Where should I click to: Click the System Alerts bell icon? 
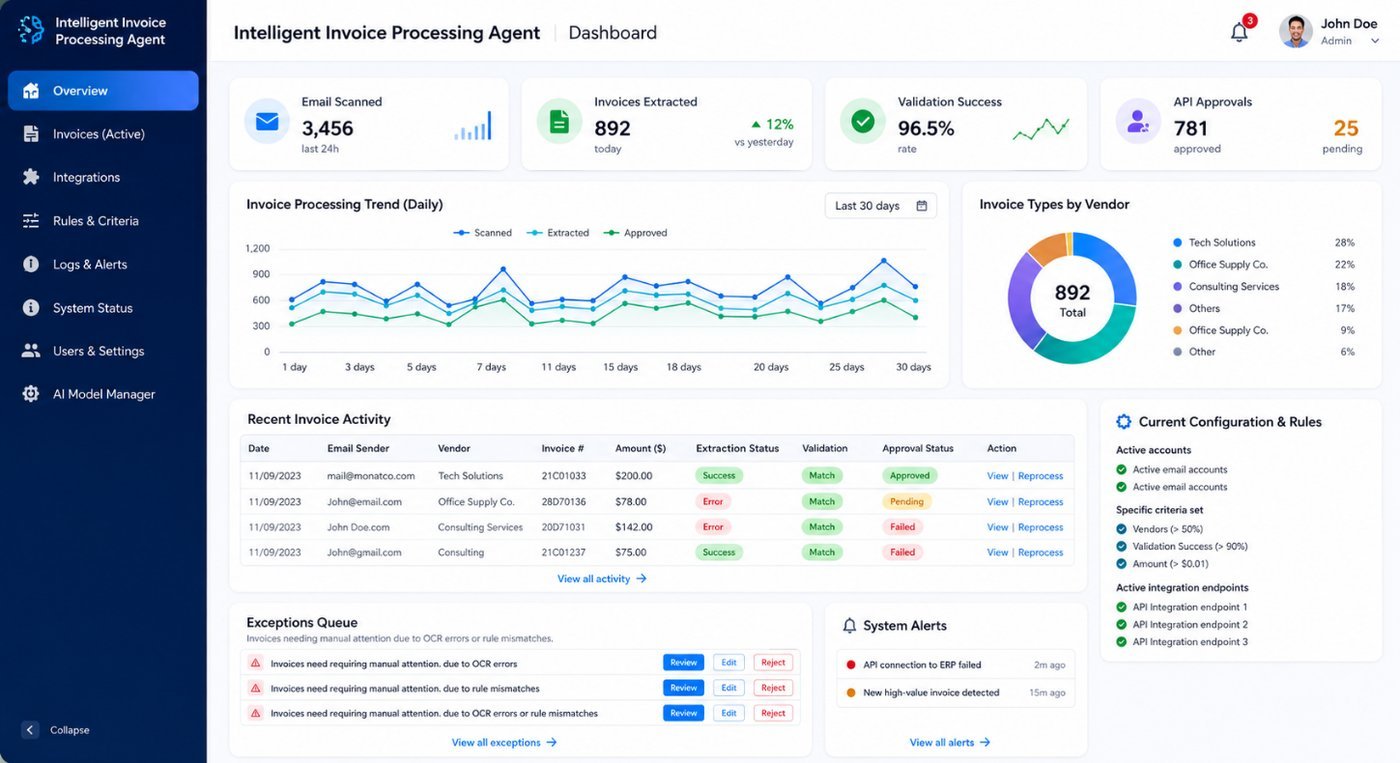coord(849,626)
